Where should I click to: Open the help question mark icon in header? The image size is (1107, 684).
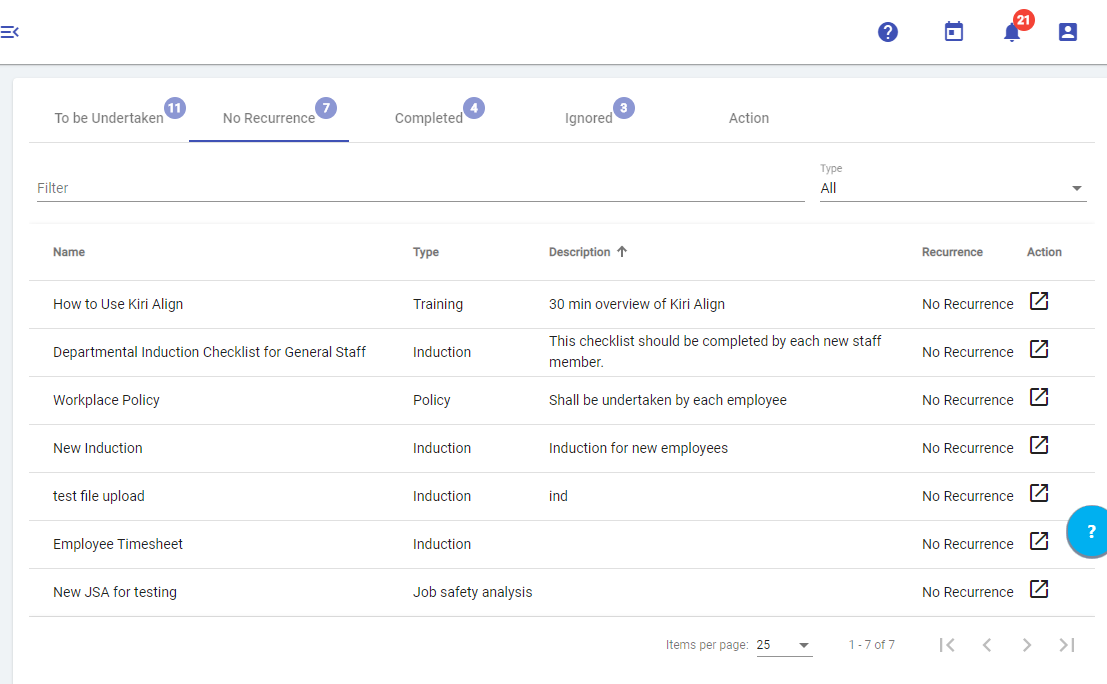[x=887, y=32]
